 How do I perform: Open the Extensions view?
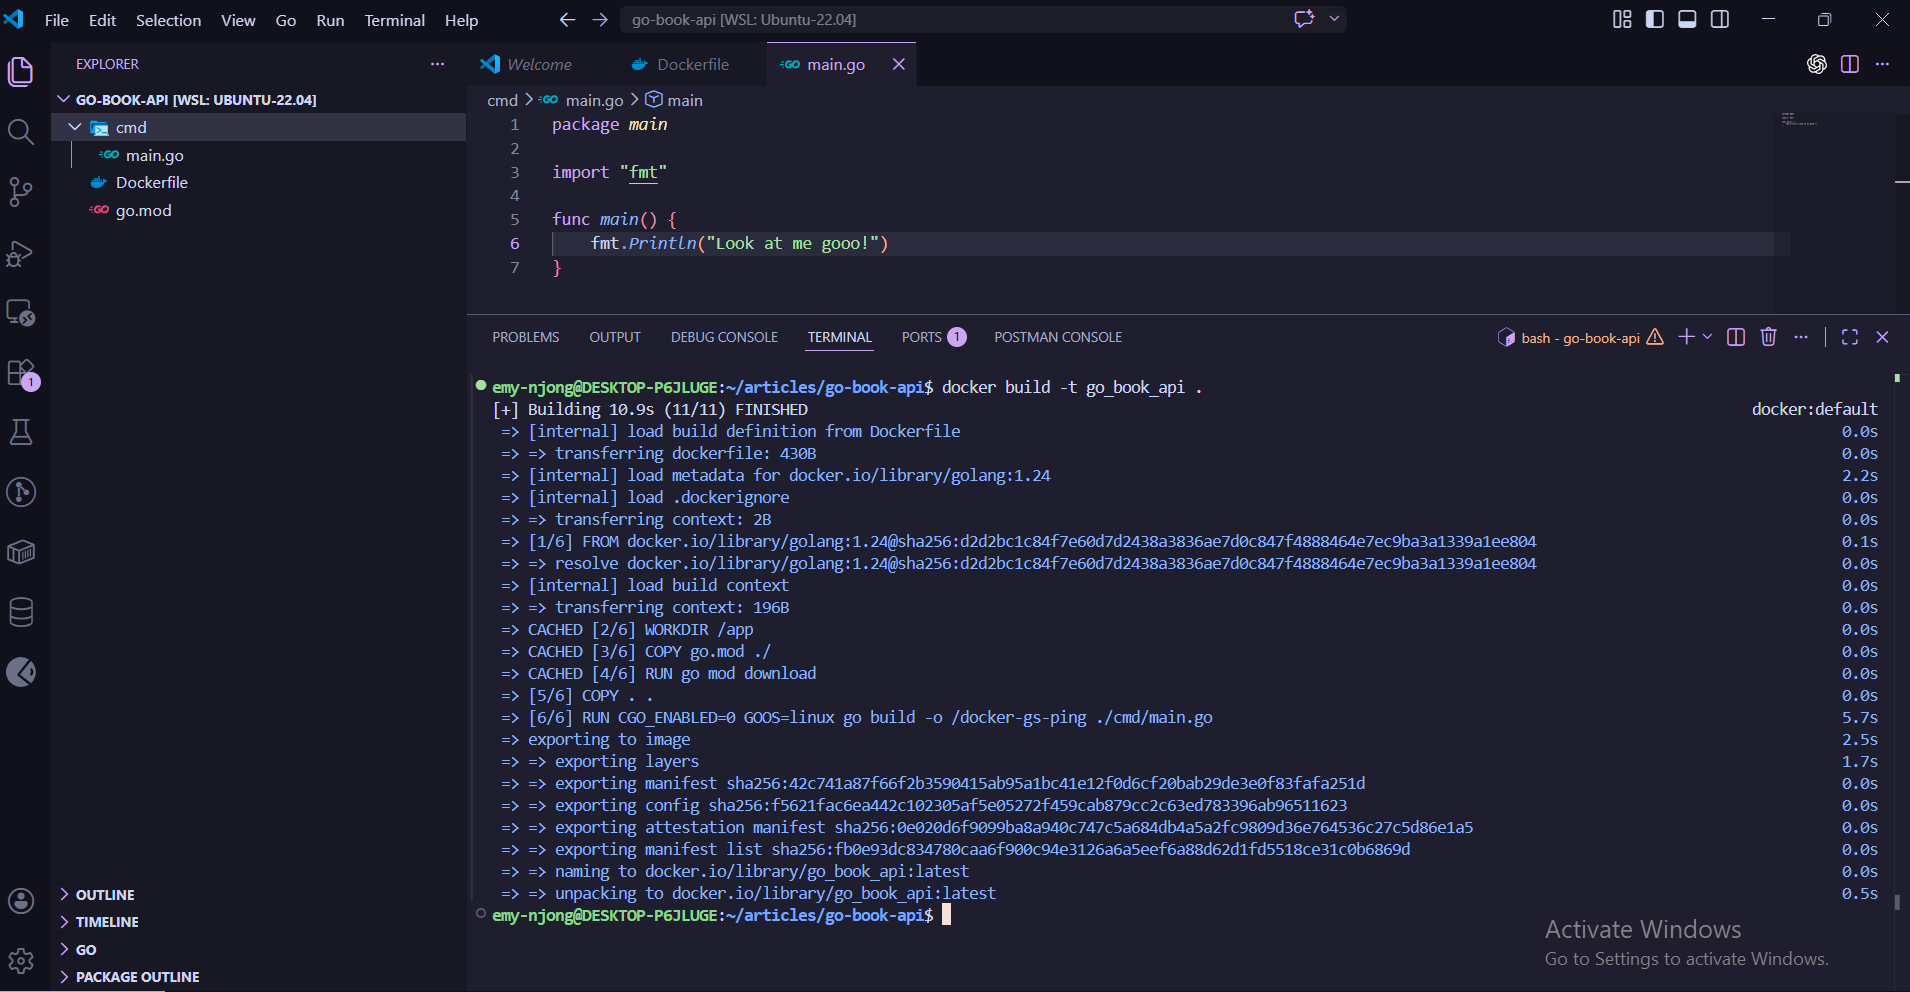(21, 373)
